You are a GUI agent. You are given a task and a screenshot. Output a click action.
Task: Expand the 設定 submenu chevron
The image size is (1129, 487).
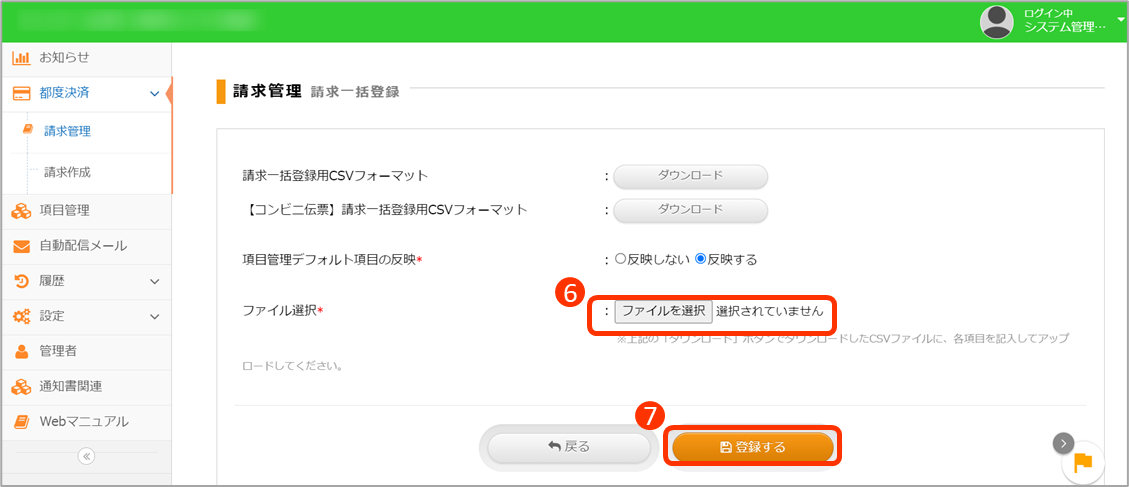pos(154,316)
